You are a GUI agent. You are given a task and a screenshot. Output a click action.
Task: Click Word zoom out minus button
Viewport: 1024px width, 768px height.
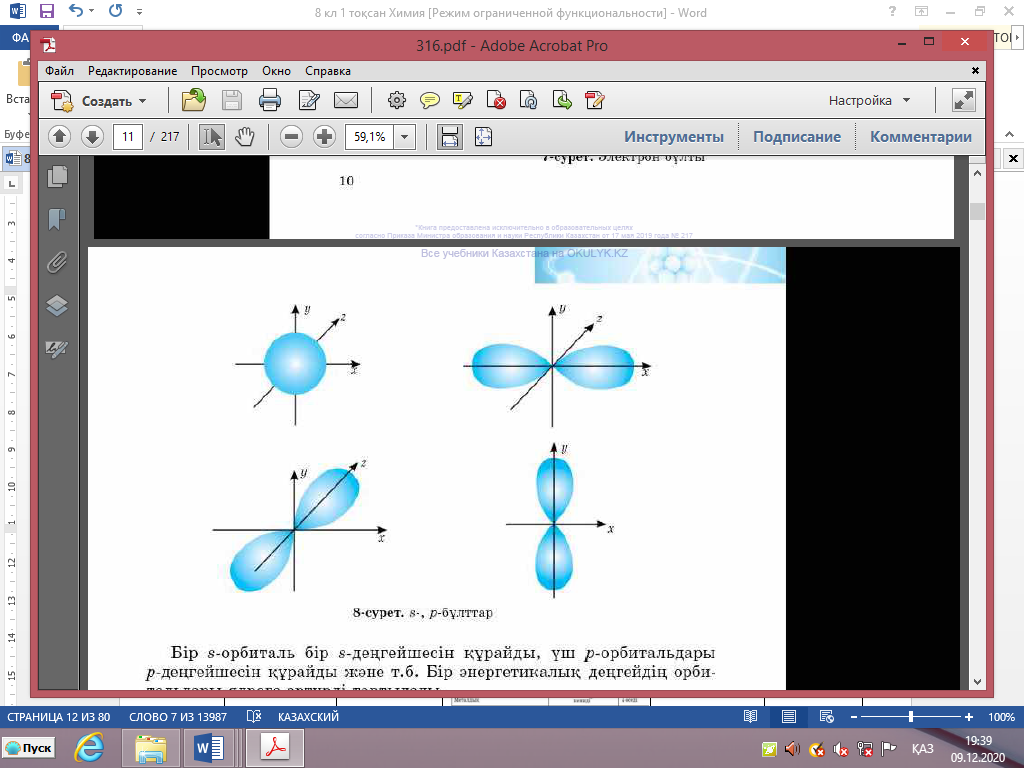click(x=854, y=717)
